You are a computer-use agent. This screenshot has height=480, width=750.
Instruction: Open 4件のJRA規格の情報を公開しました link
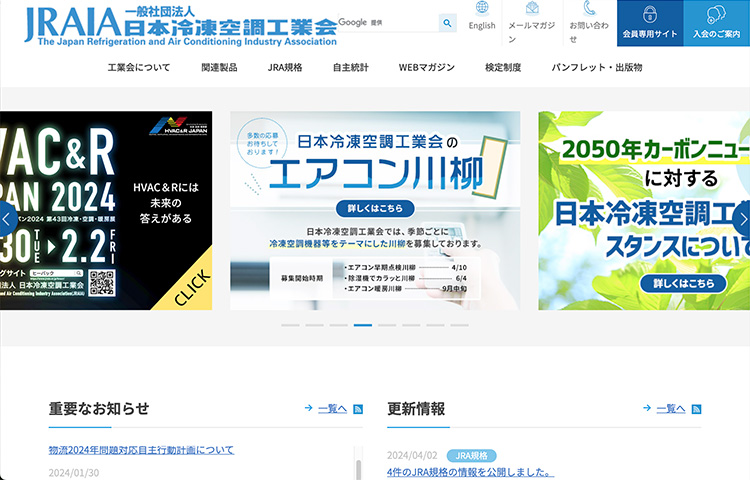[470, 472]
